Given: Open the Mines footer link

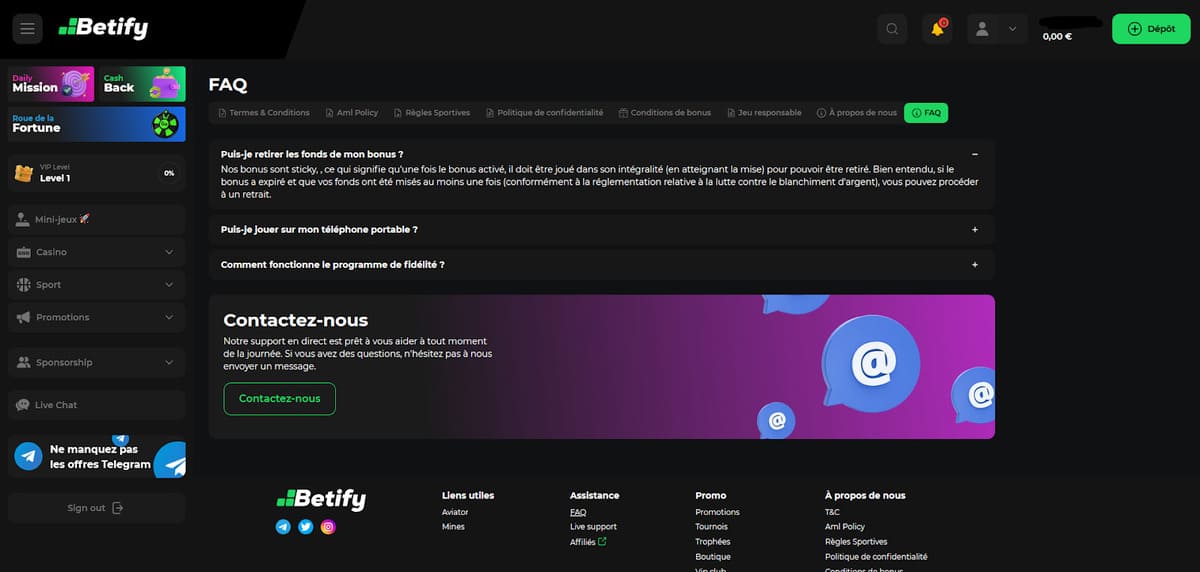Looking at the screenshot, I should point(453,526).
